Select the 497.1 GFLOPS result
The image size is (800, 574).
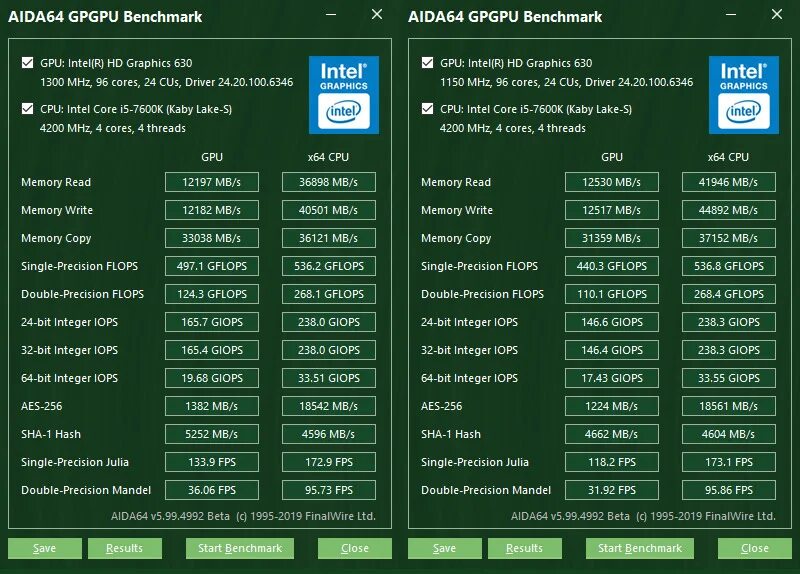pos(212,266)
